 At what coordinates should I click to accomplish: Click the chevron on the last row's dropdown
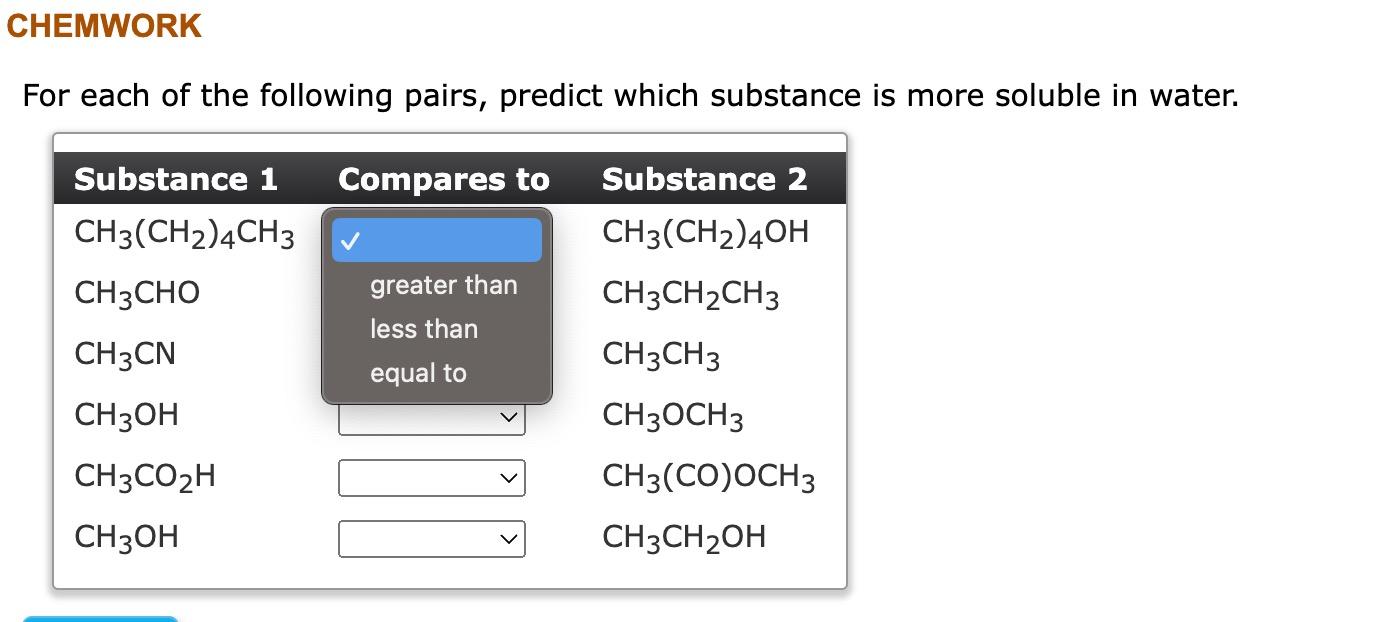509,538
